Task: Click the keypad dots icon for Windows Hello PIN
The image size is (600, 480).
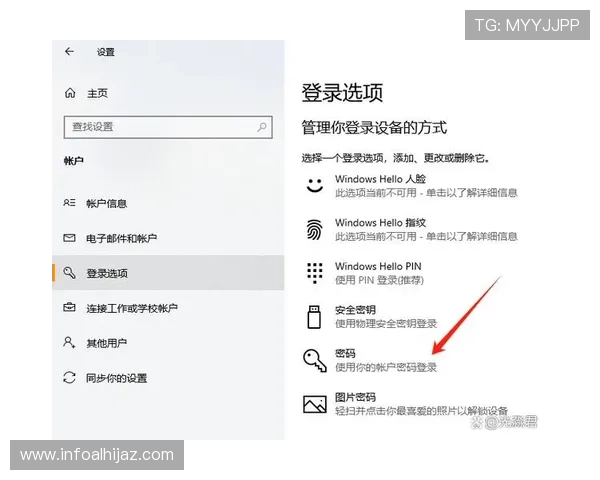Action: click(x=315, y=273)
